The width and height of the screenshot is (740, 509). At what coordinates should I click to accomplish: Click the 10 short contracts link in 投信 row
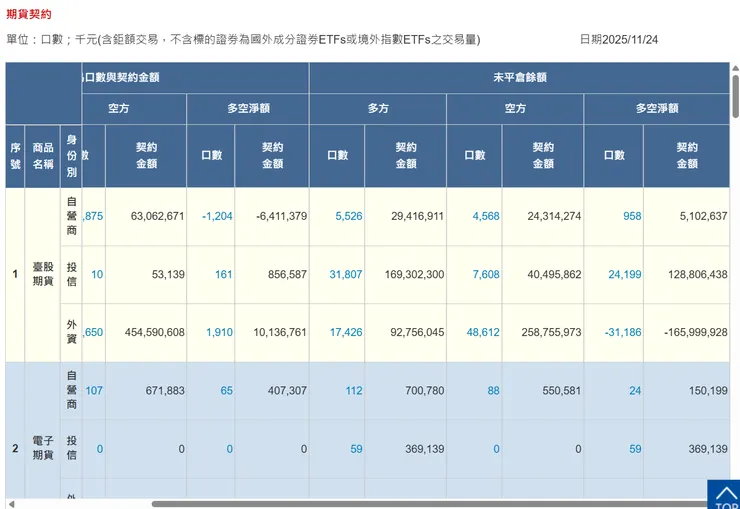click(x=97, y=274)
